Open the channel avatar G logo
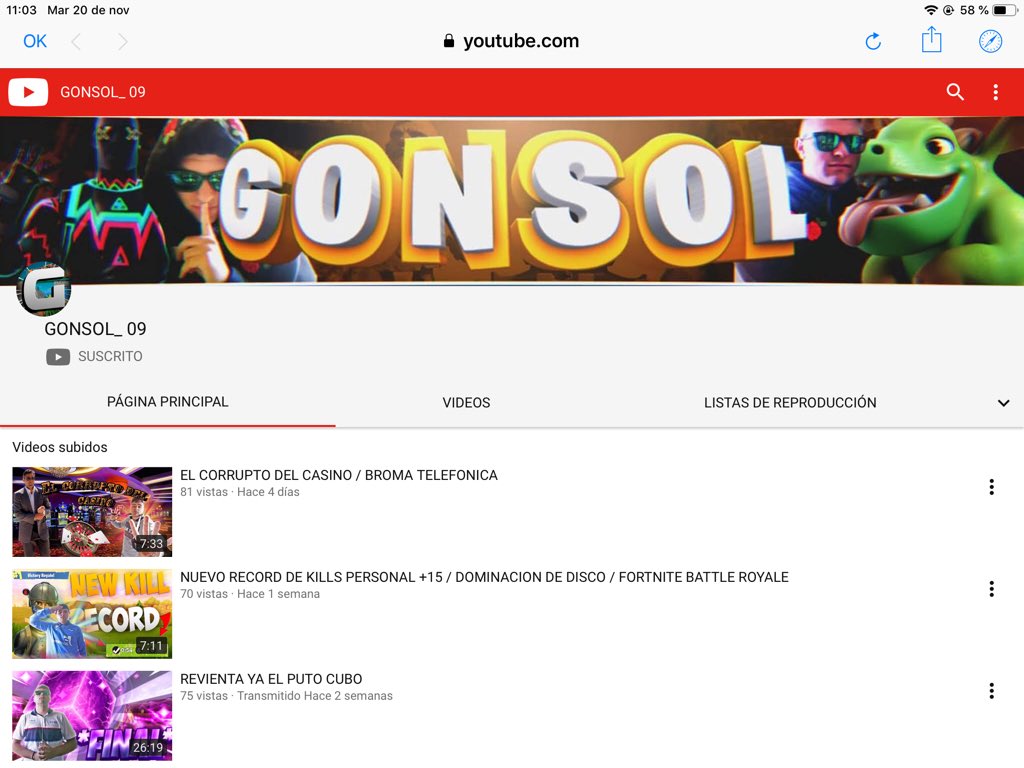Viewport: 1024px width, 768px height. pos(44,289)
